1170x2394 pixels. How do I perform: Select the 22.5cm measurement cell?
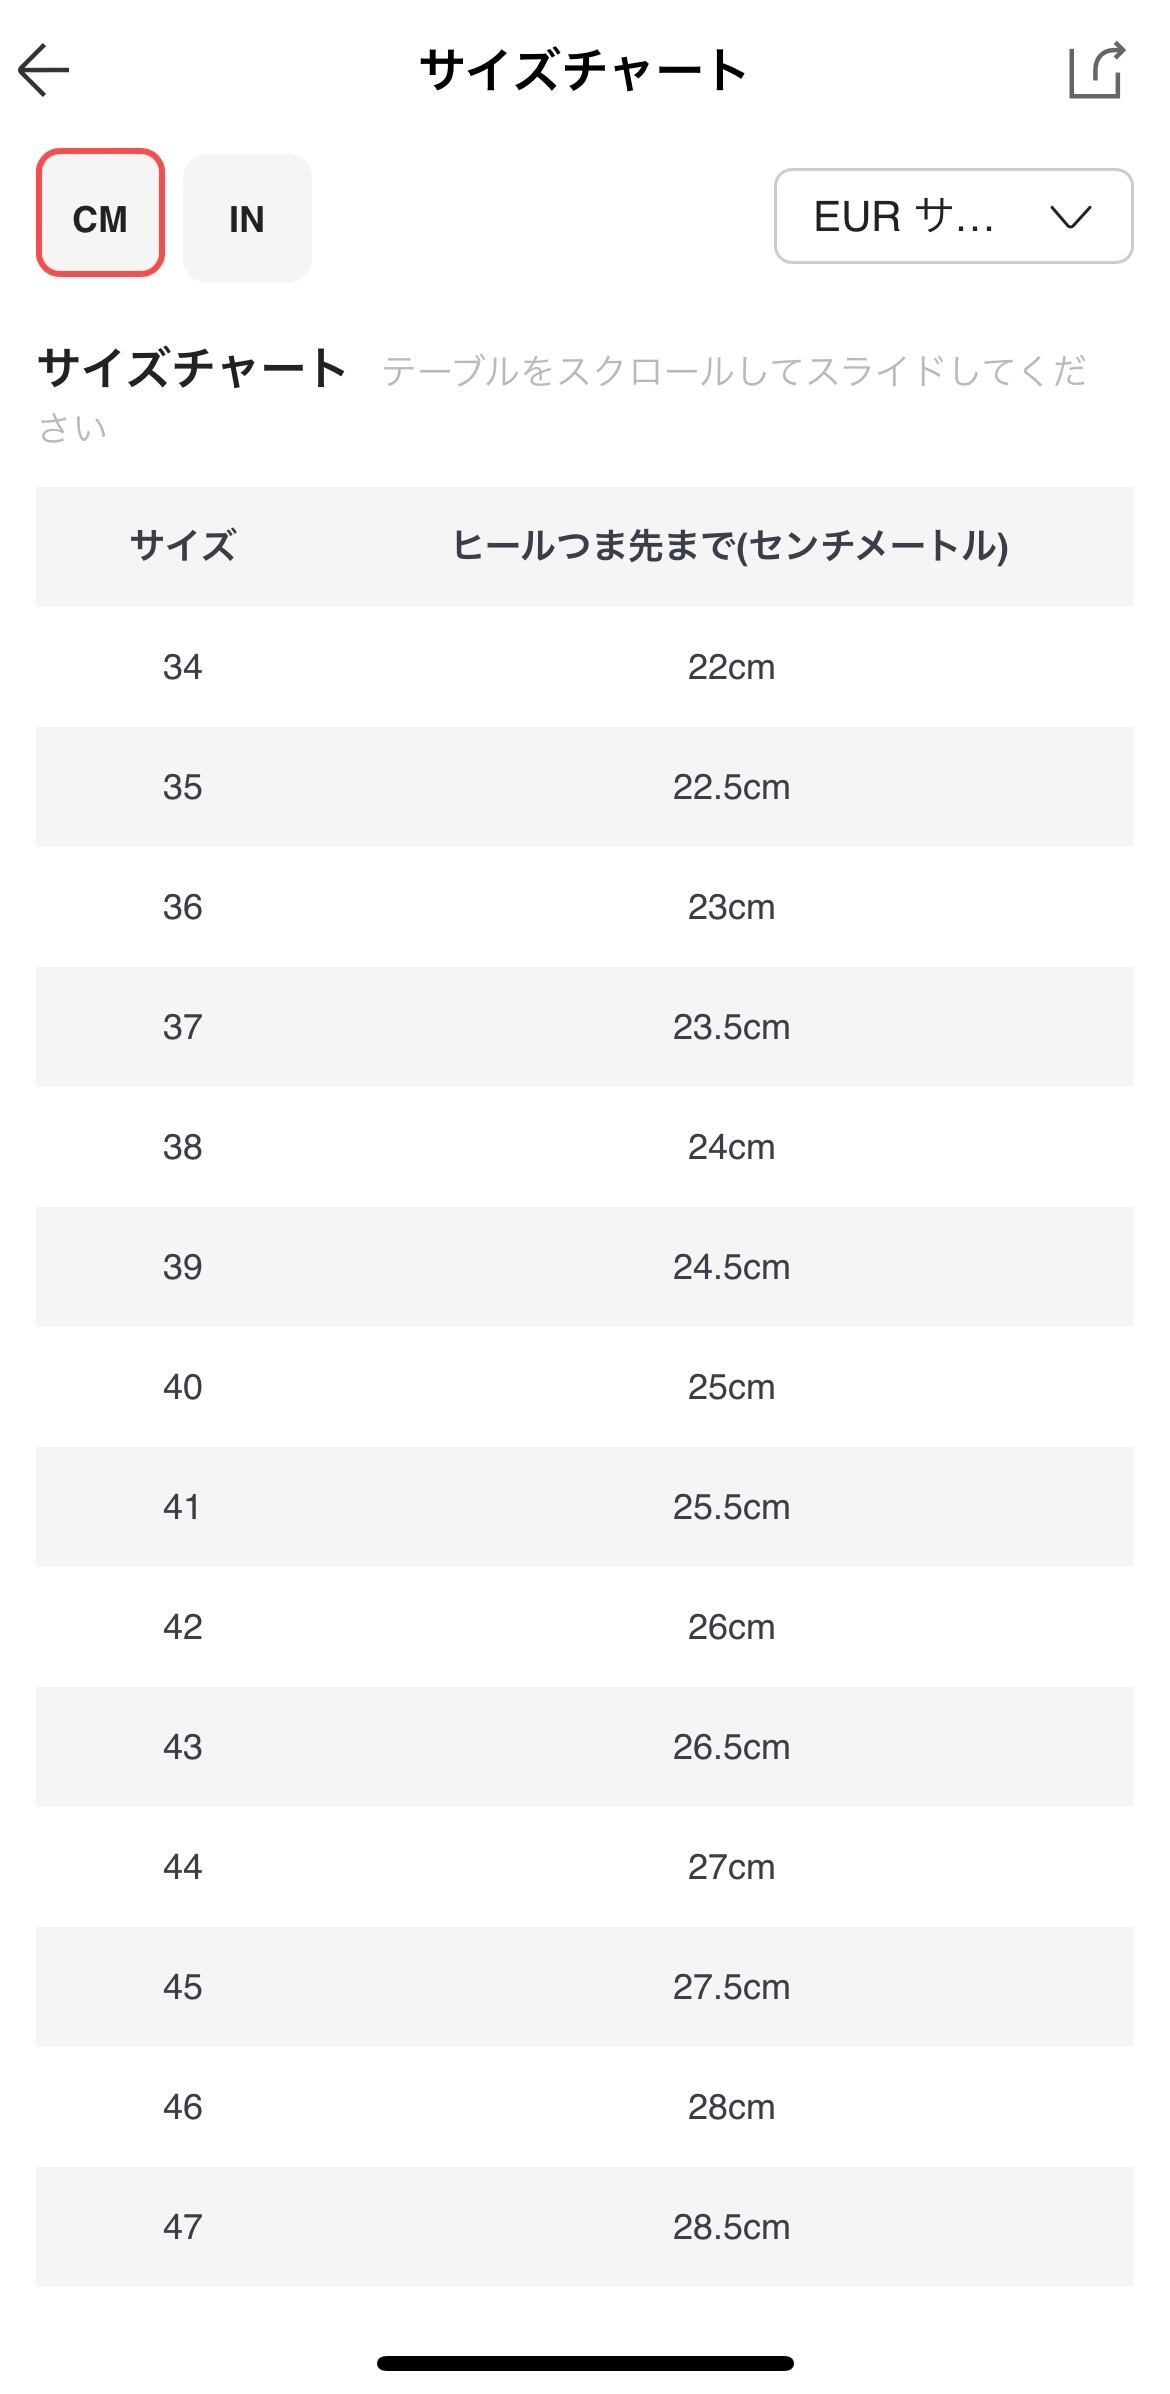pyautogui.click(x=731, y=787)
